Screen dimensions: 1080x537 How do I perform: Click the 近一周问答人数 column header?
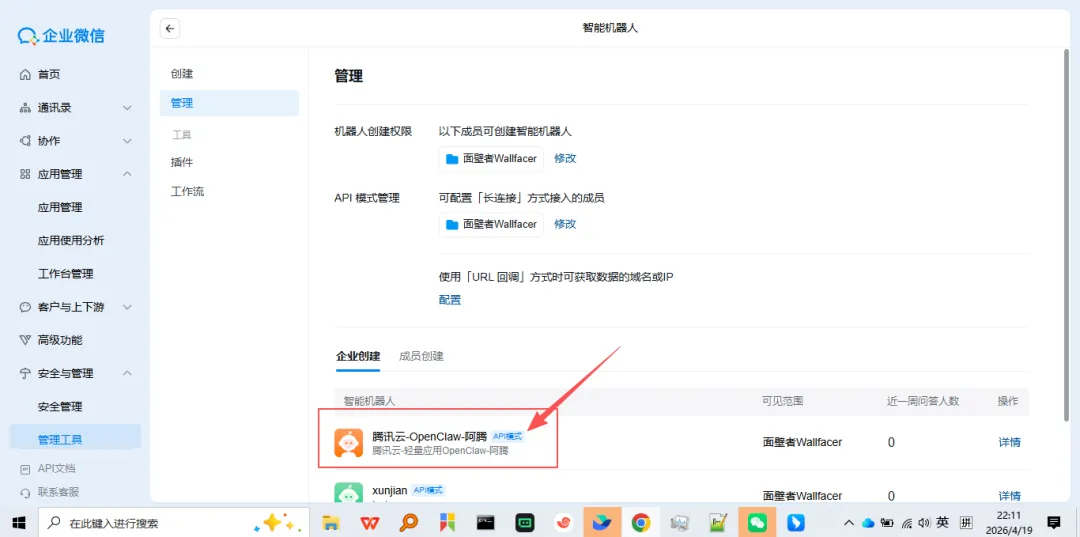(x=923, y=401)
